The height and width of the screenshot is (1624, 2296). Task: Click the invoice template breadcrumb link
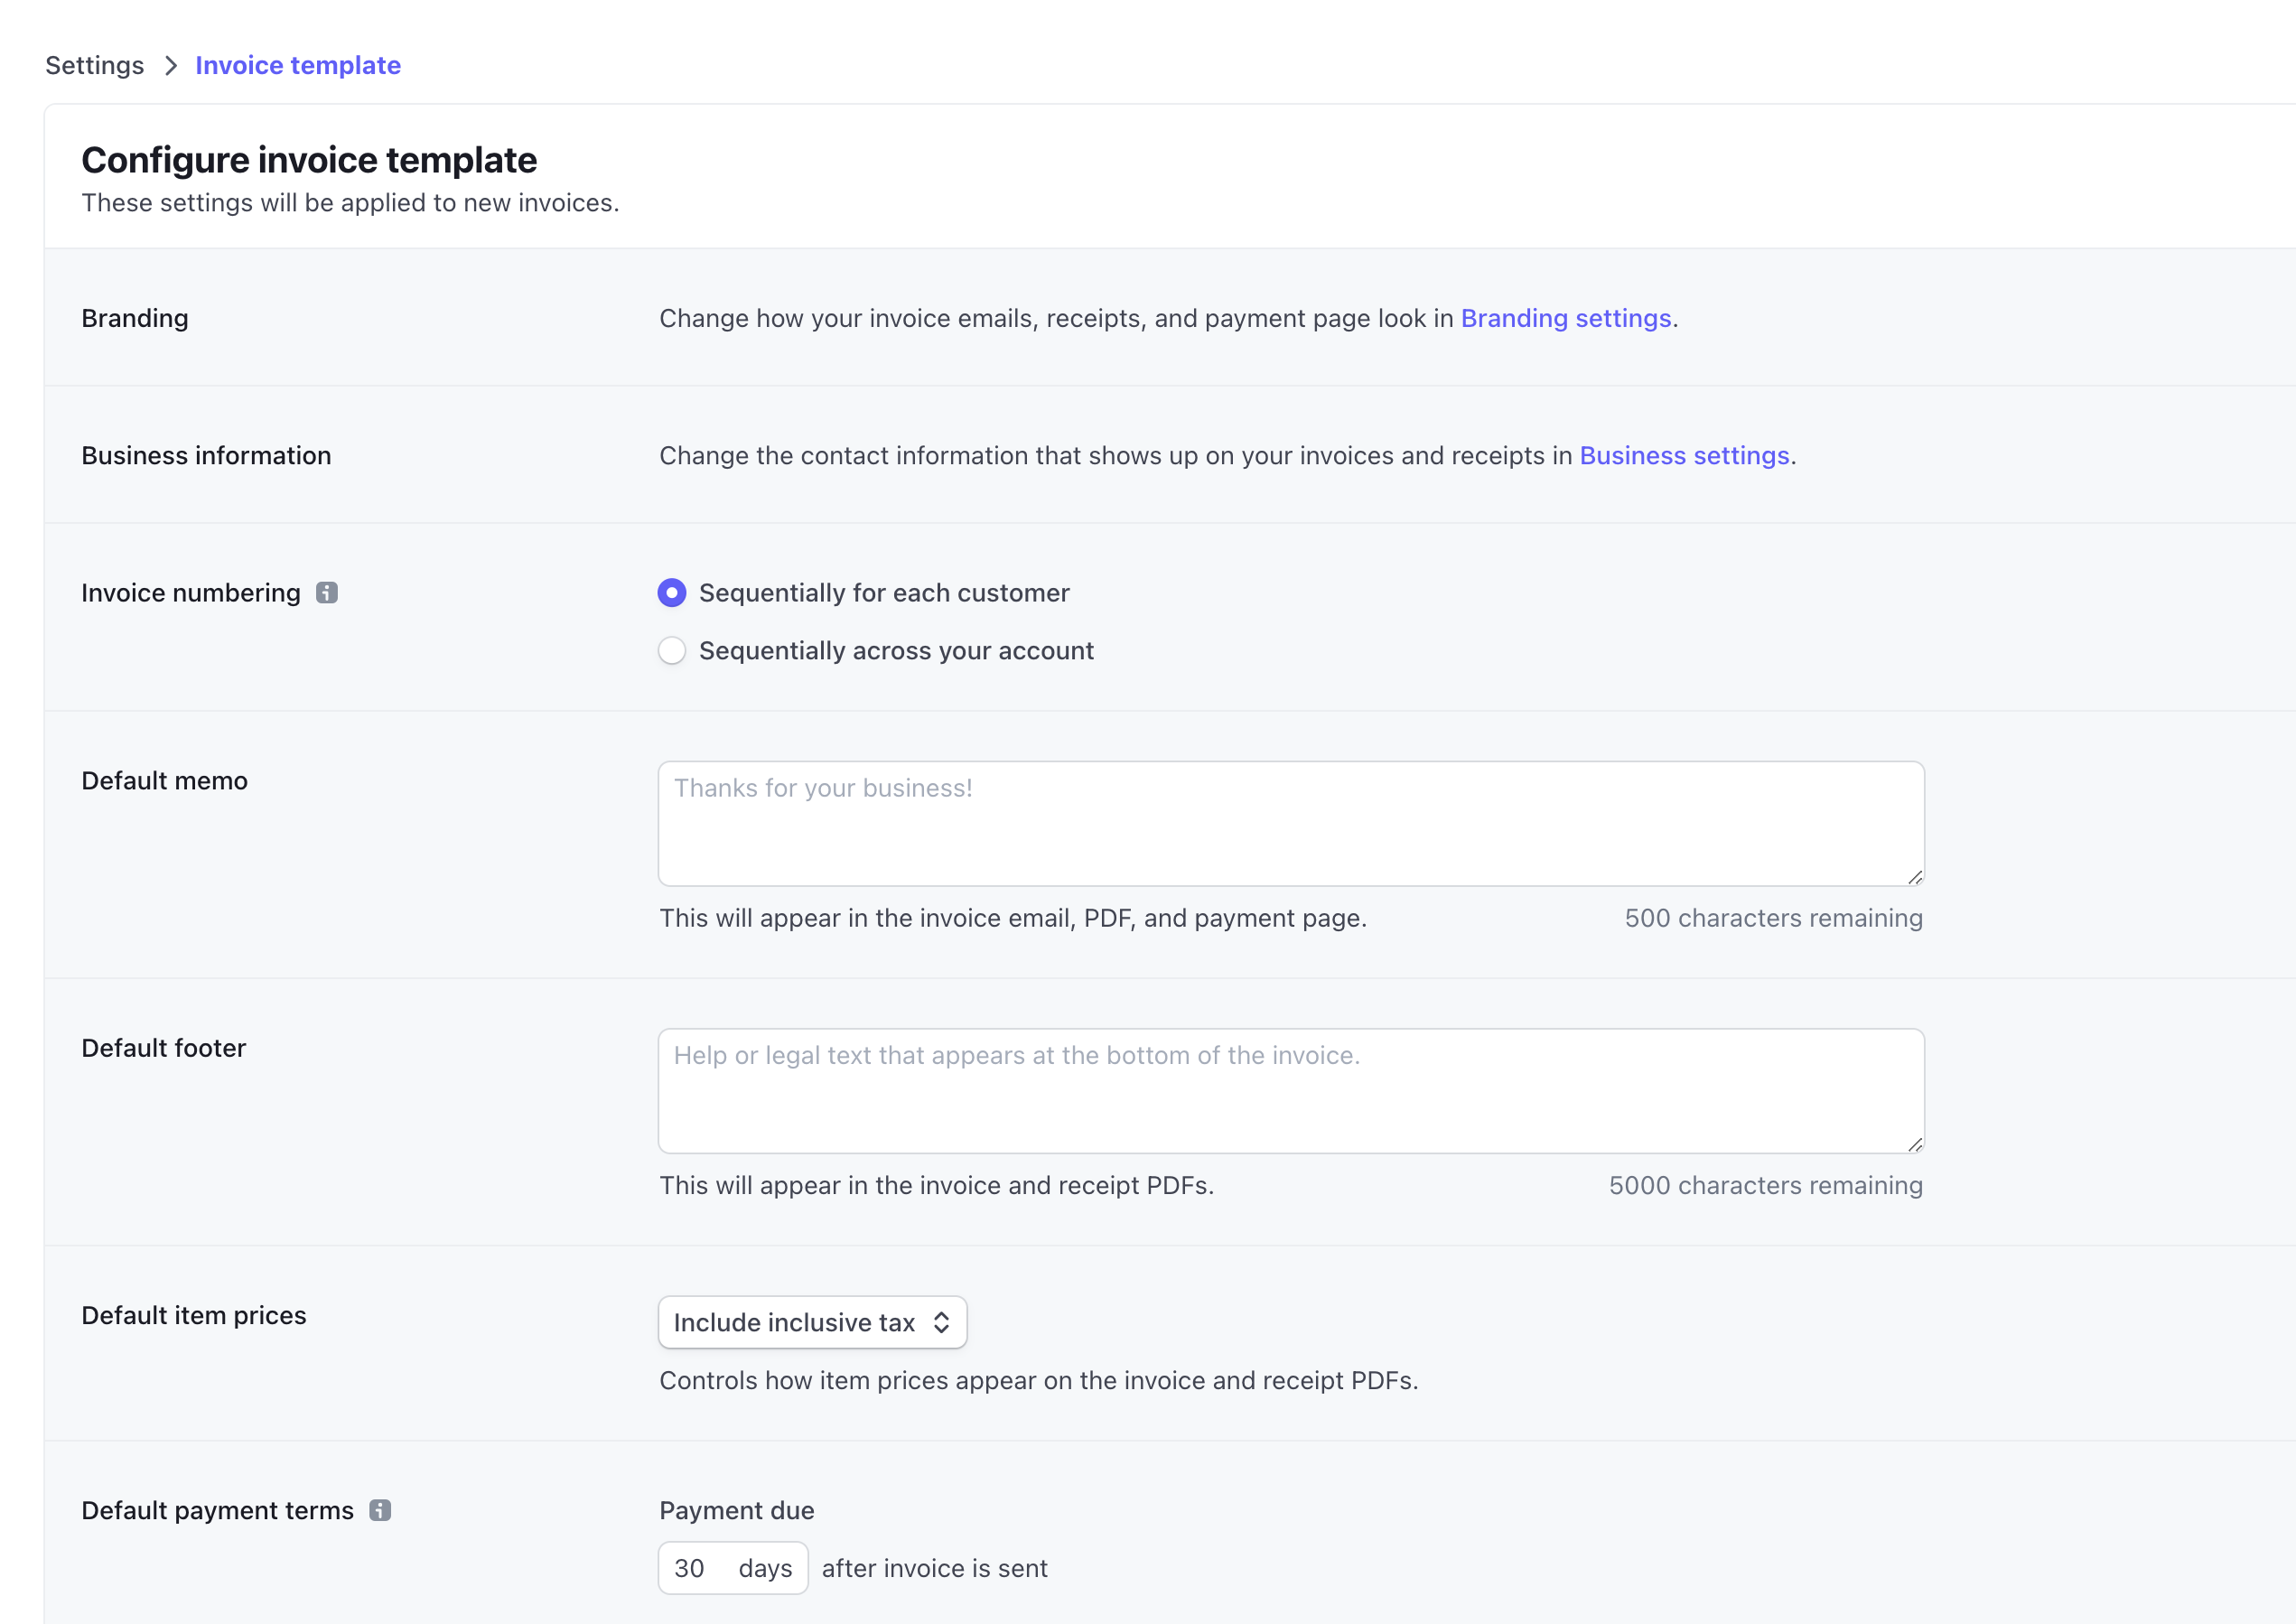(299, 65)
